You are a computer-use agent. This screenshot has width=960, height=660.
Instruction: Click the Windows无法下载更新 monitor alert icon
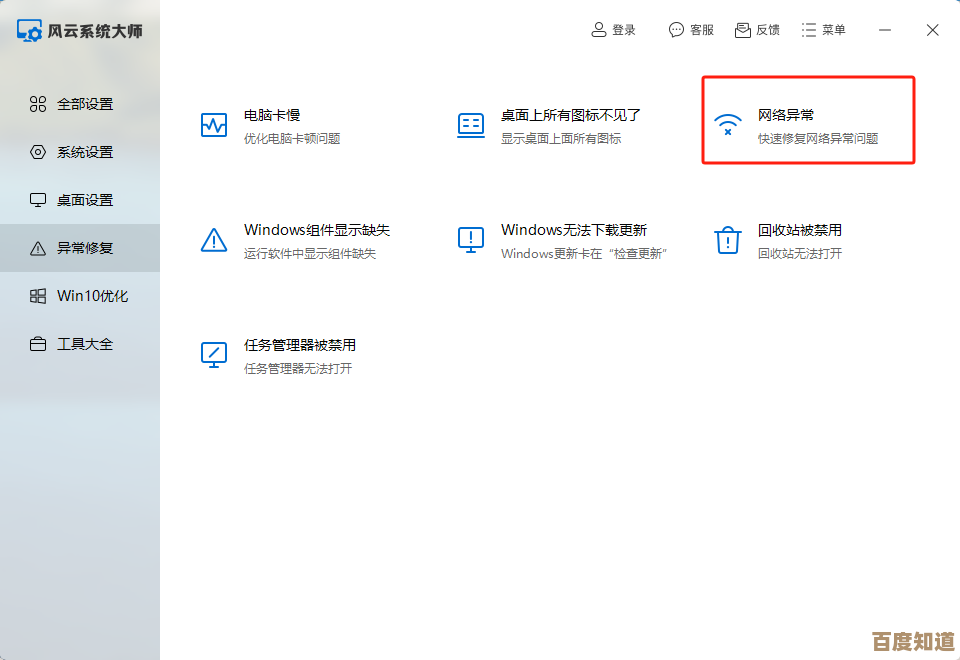point(471,240)
